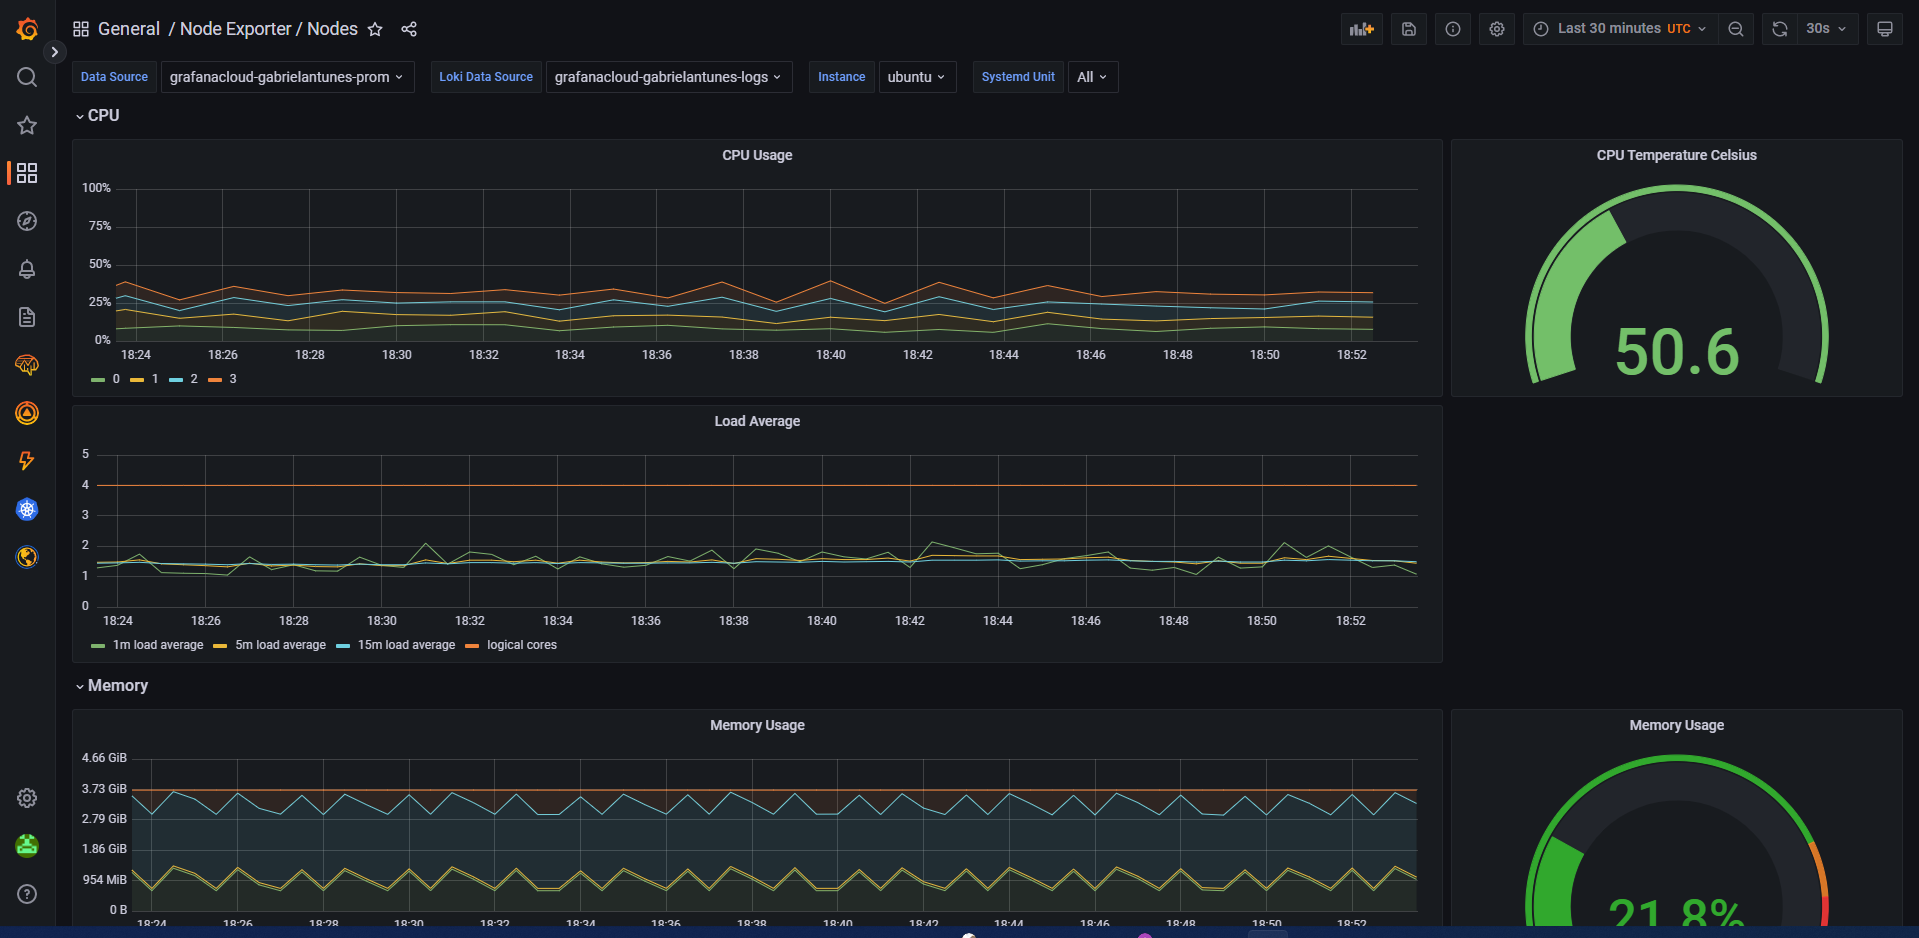Open the CPU Usage panel title menu

[757, 155]
